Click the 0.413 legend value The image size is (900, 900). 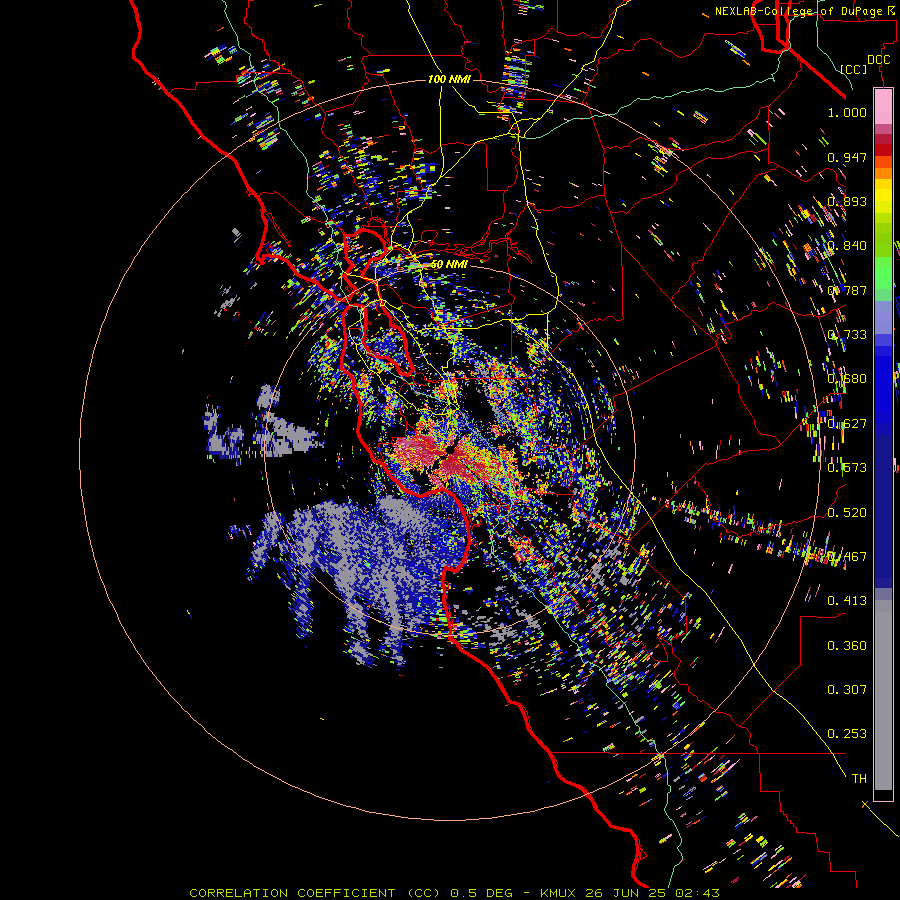(x=847, y=601)
